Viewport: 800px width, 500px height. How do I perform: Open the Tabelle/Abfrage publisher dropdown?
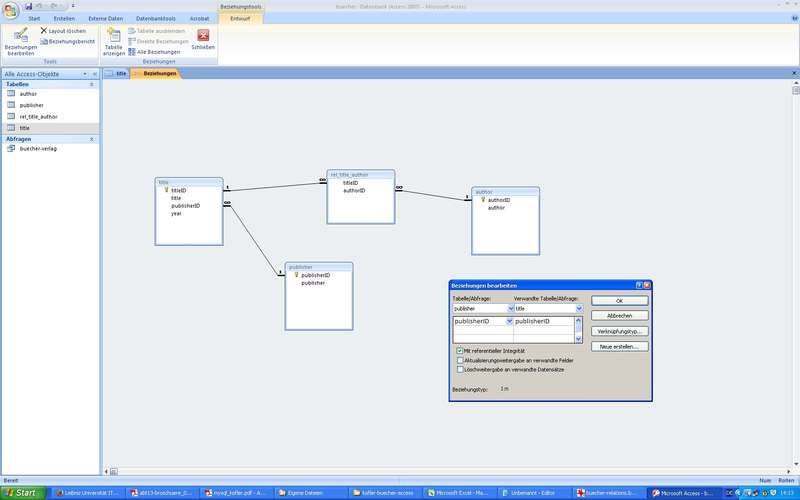click(x=509, y=309)
